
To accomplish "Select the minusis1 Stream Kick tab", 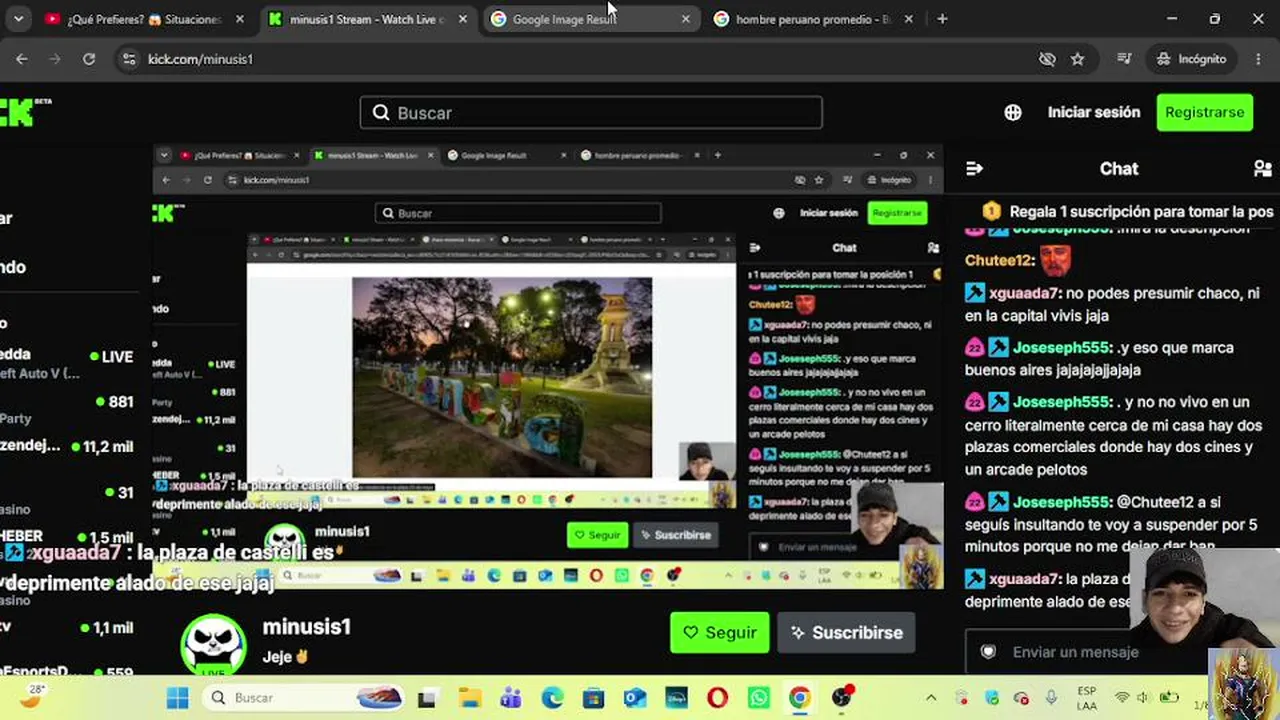I will (x=367, y=19).
